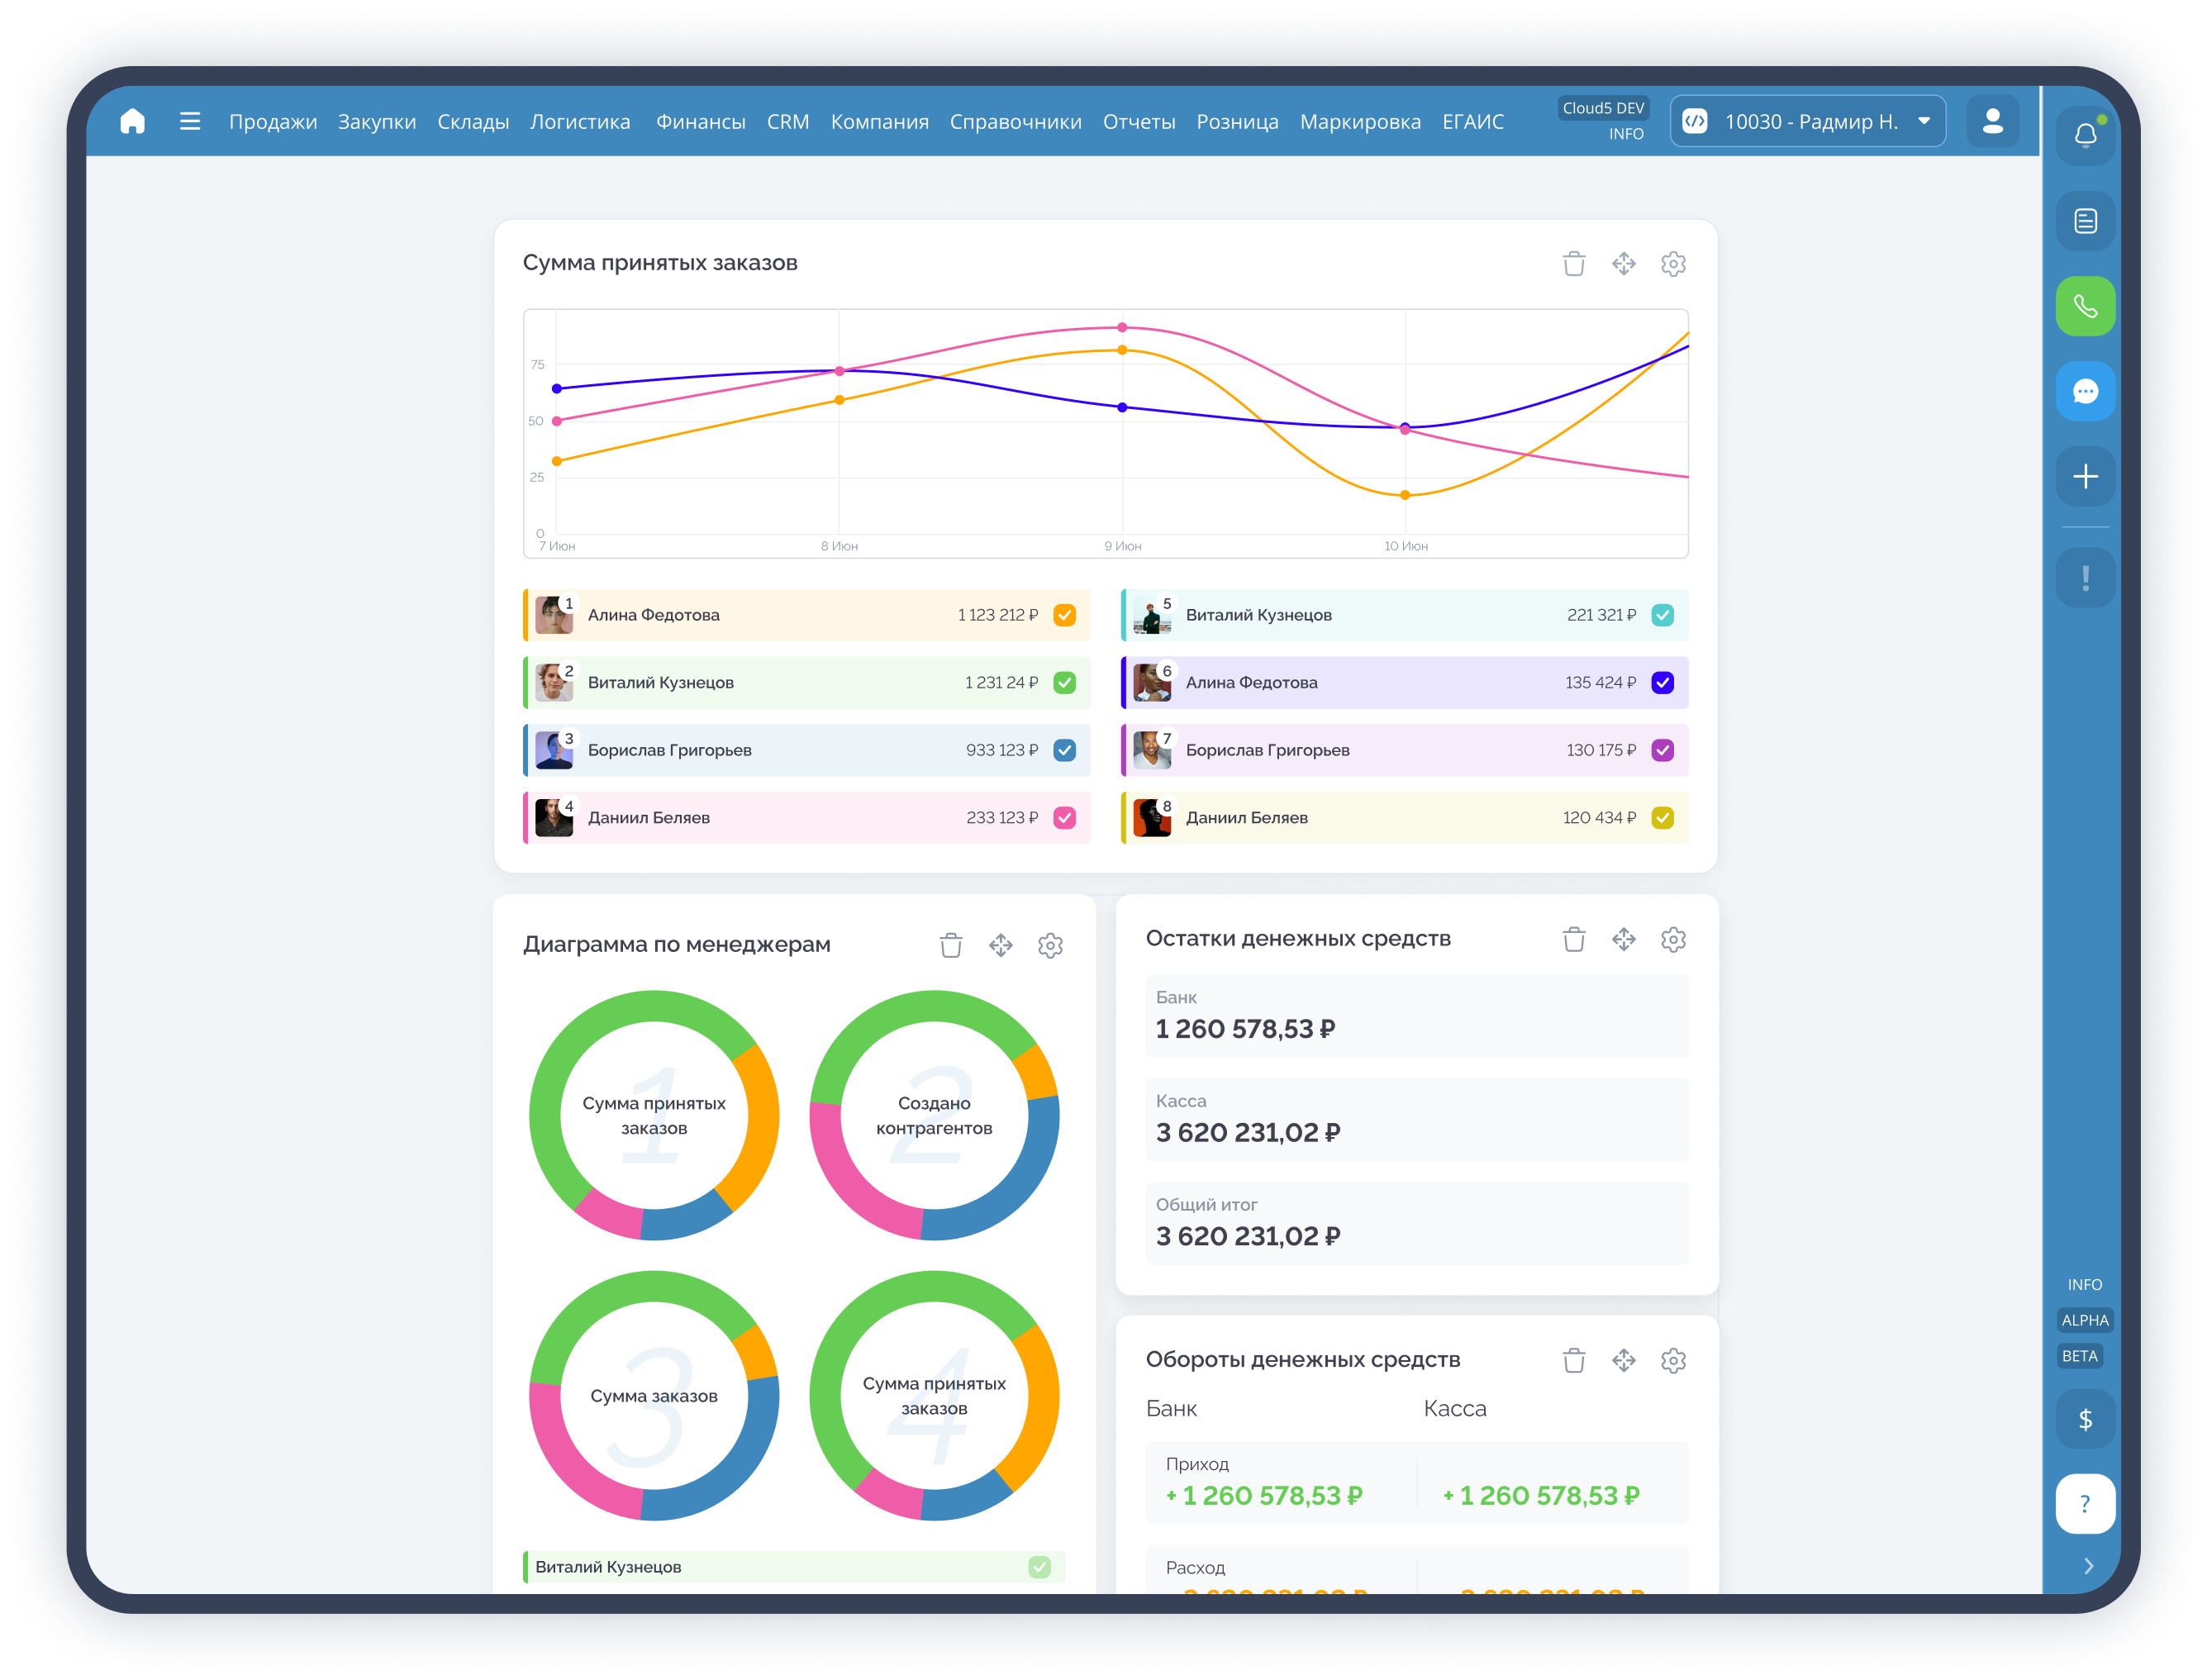This screenshot has height=1680, width=2207.
Task: Expand the '10030 - Радмир Н.' dropdown
Action: tap(1808, 121)
